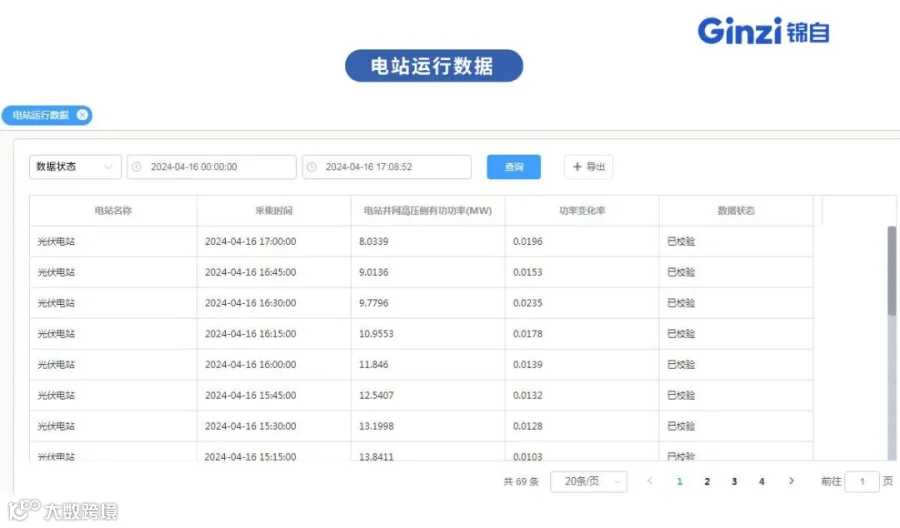Click the start time field 2024-04-16 00:00:00
Image resolution: width=900 pixels, height=528 pixels.
[x=211, y=166]
